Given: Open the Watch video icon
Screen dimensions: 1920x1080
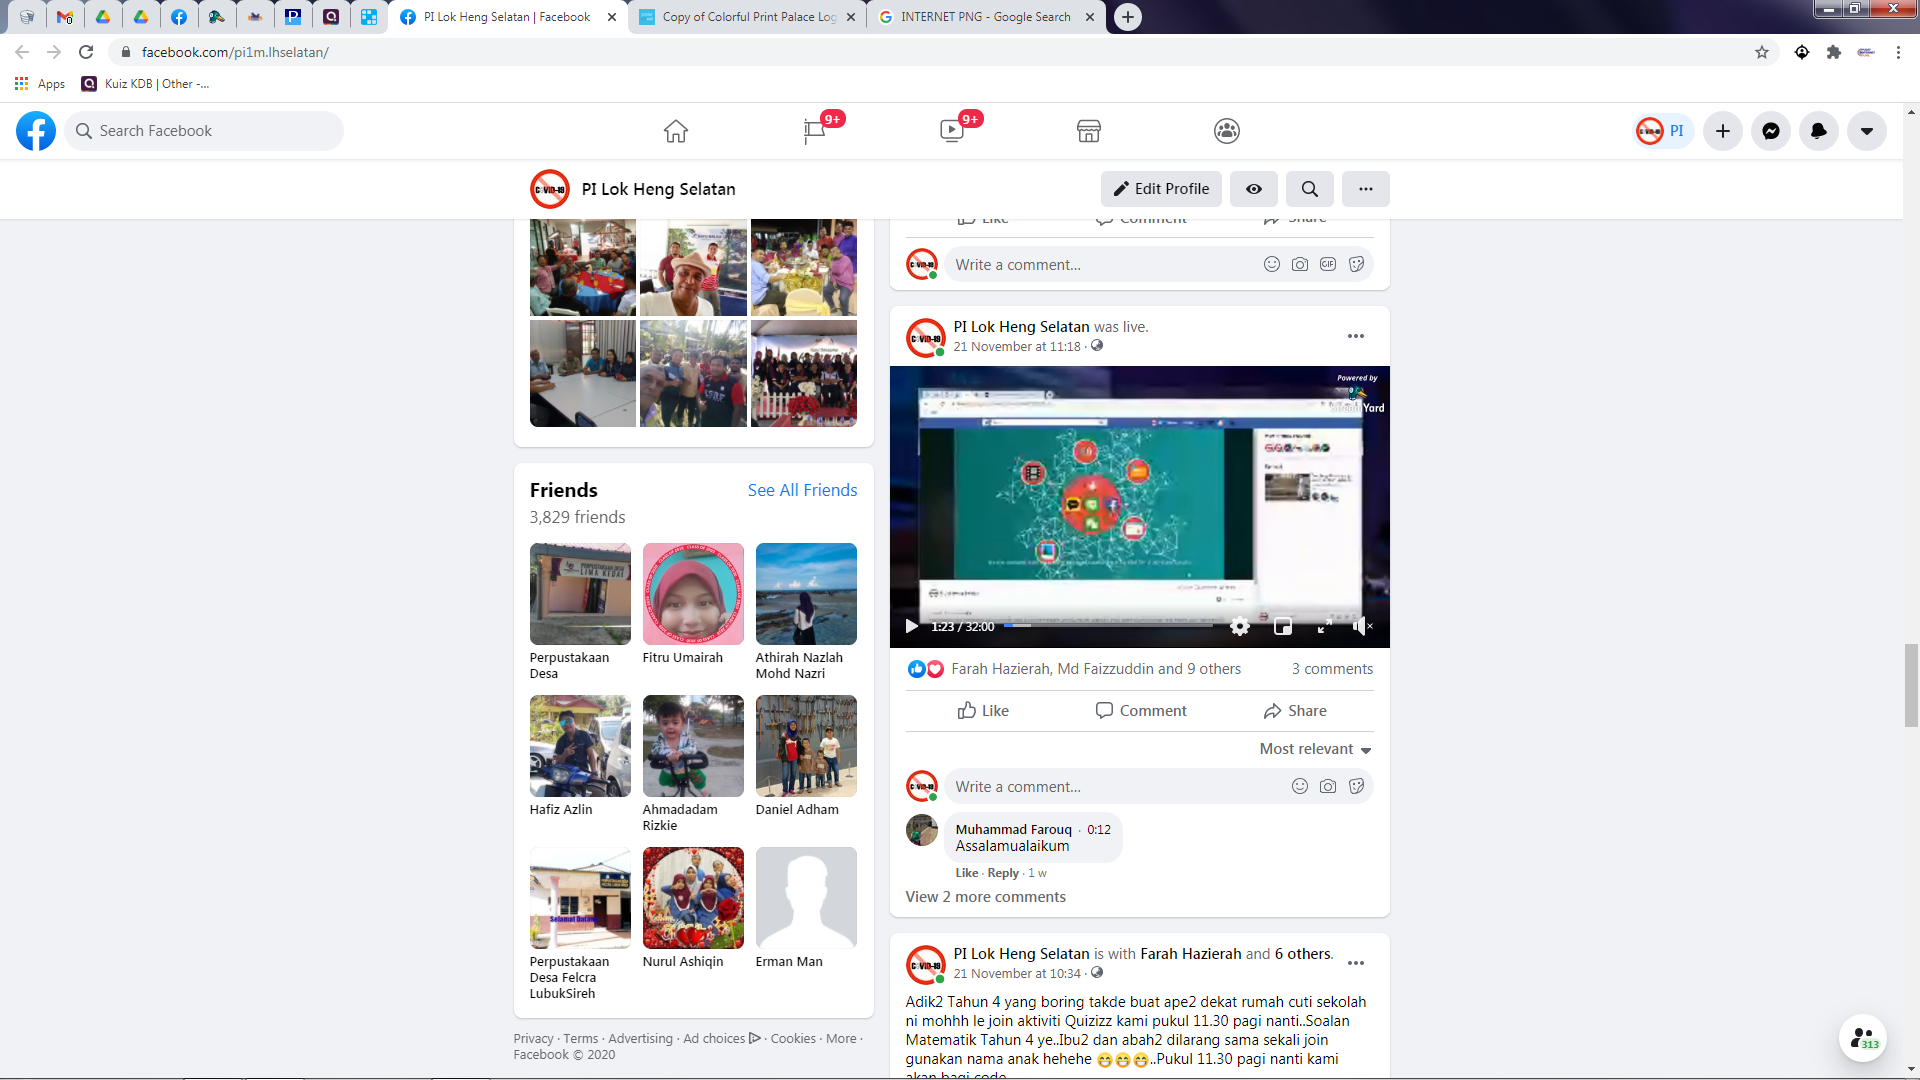Looking at the screenshot, I should [x=951, y=131].
